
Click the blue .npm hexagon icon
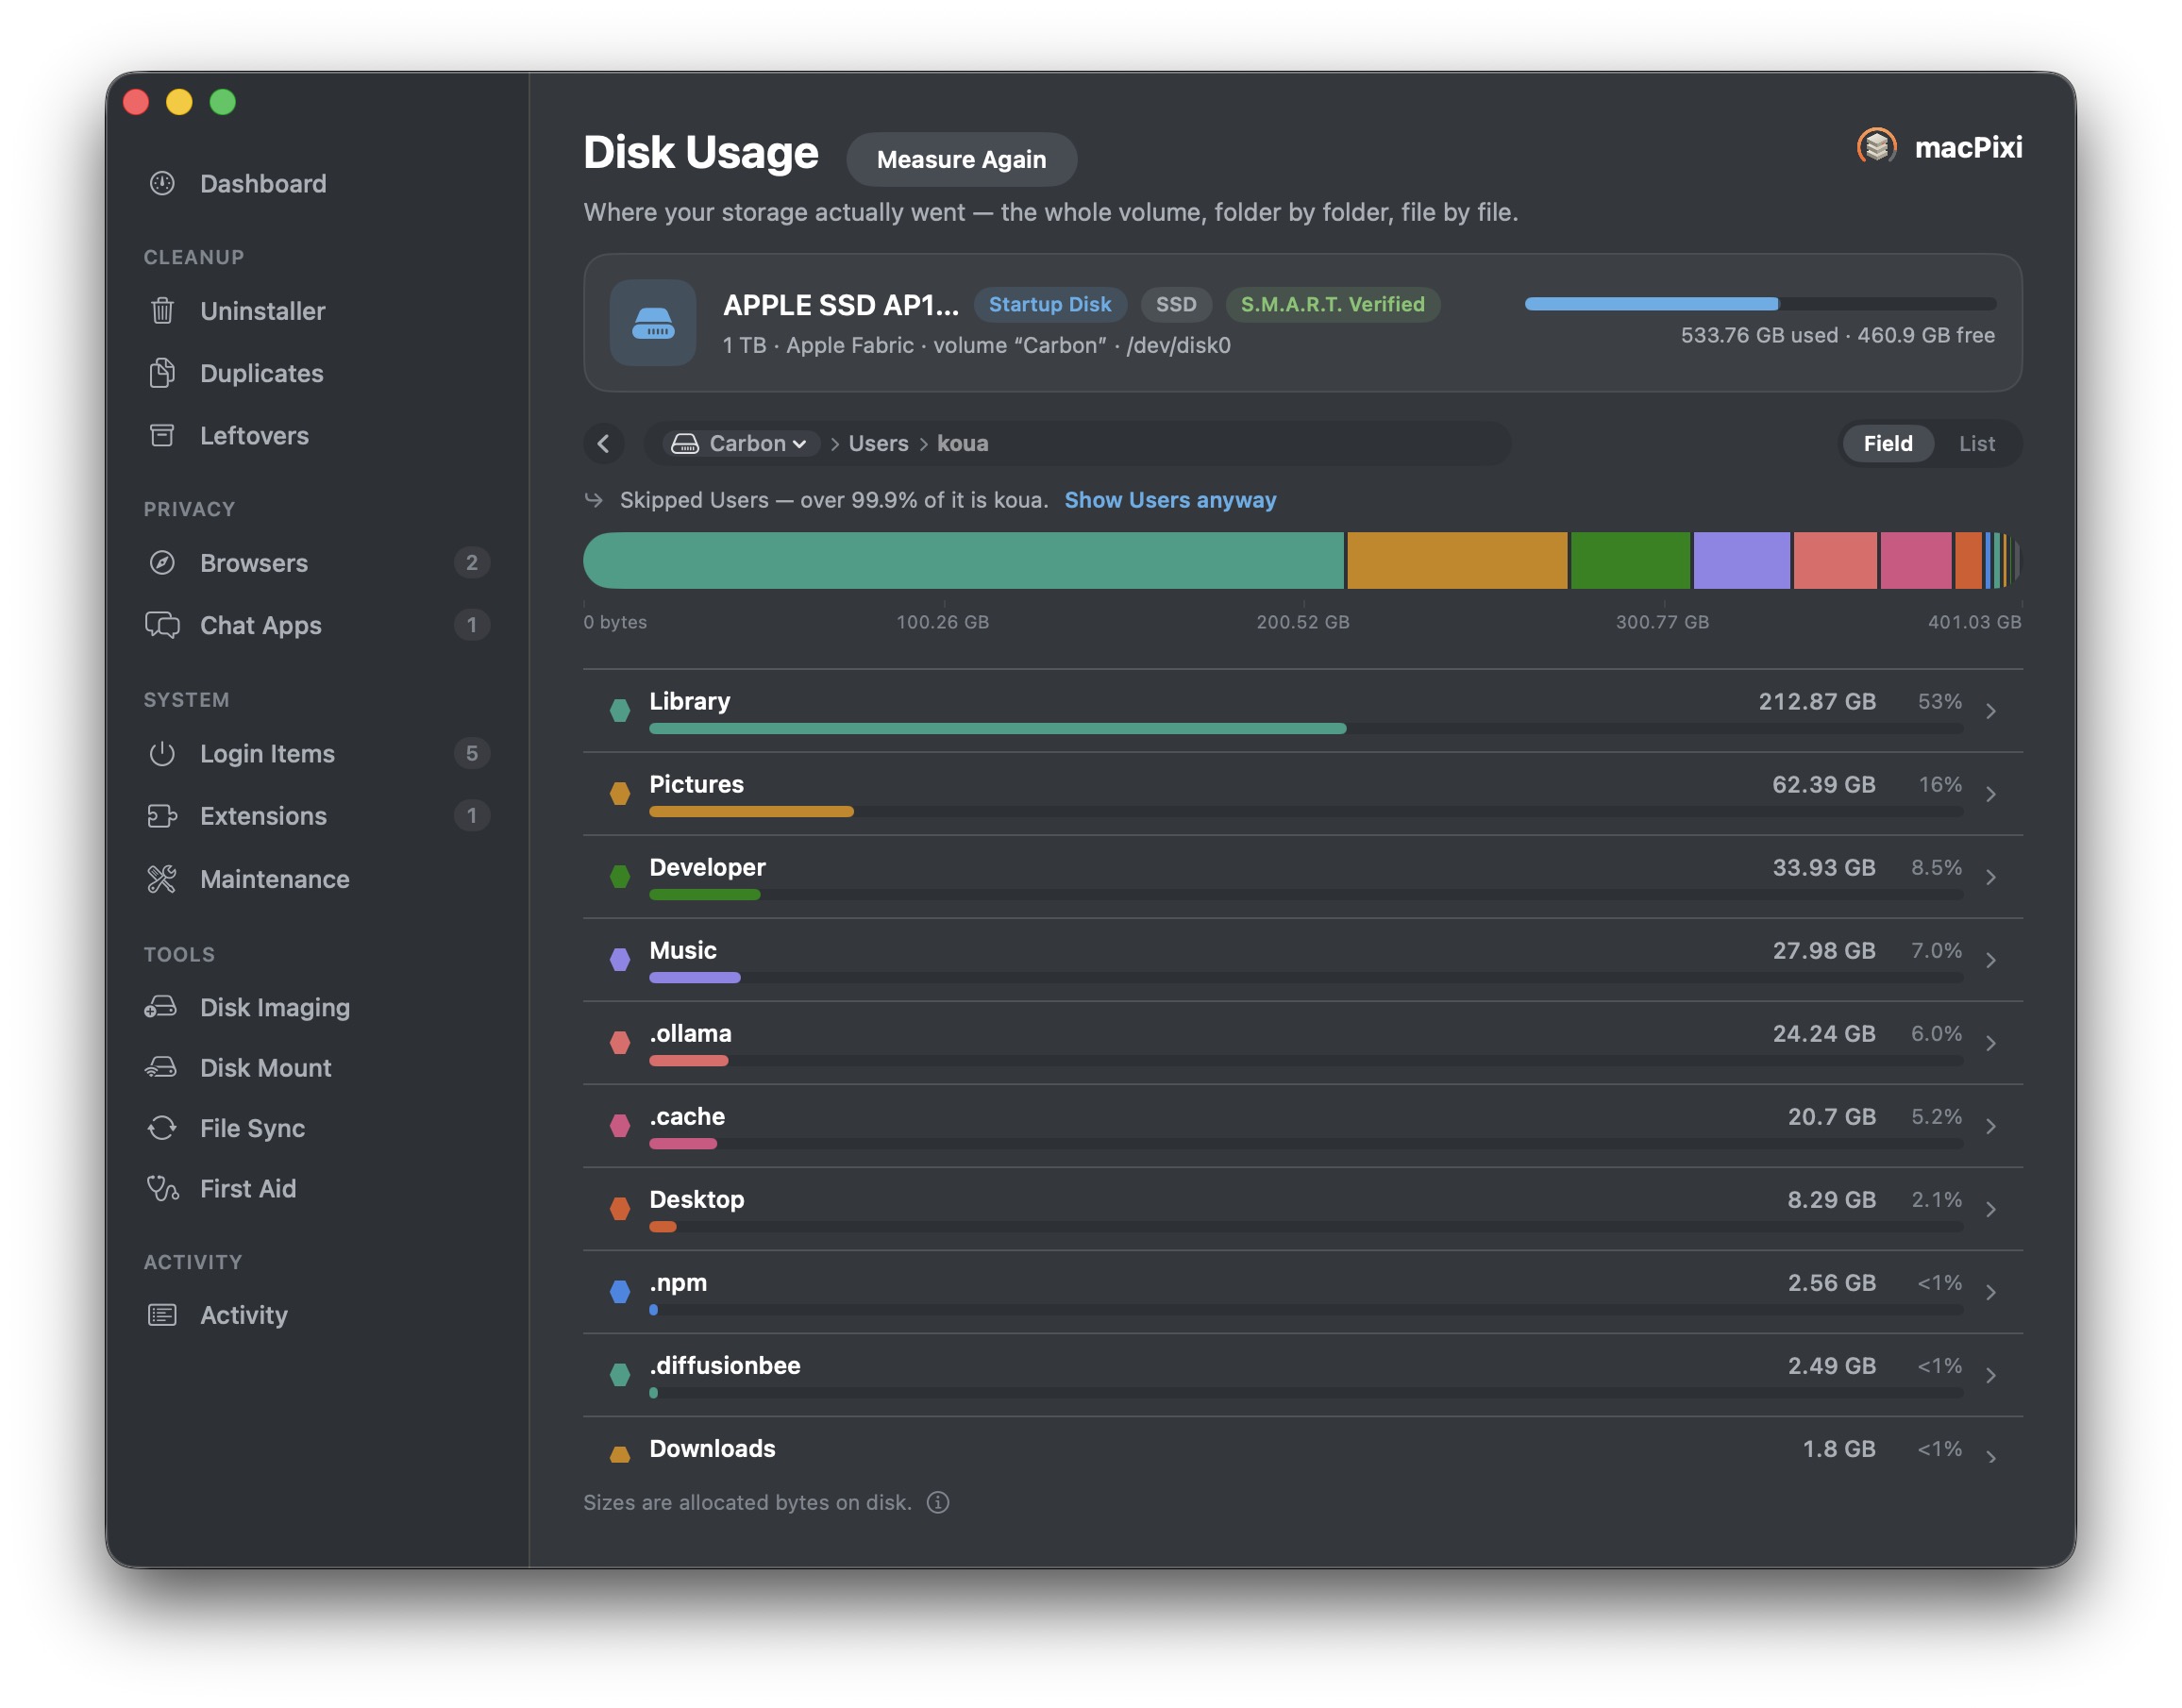pyautogui.click(x=620, y=1291)
